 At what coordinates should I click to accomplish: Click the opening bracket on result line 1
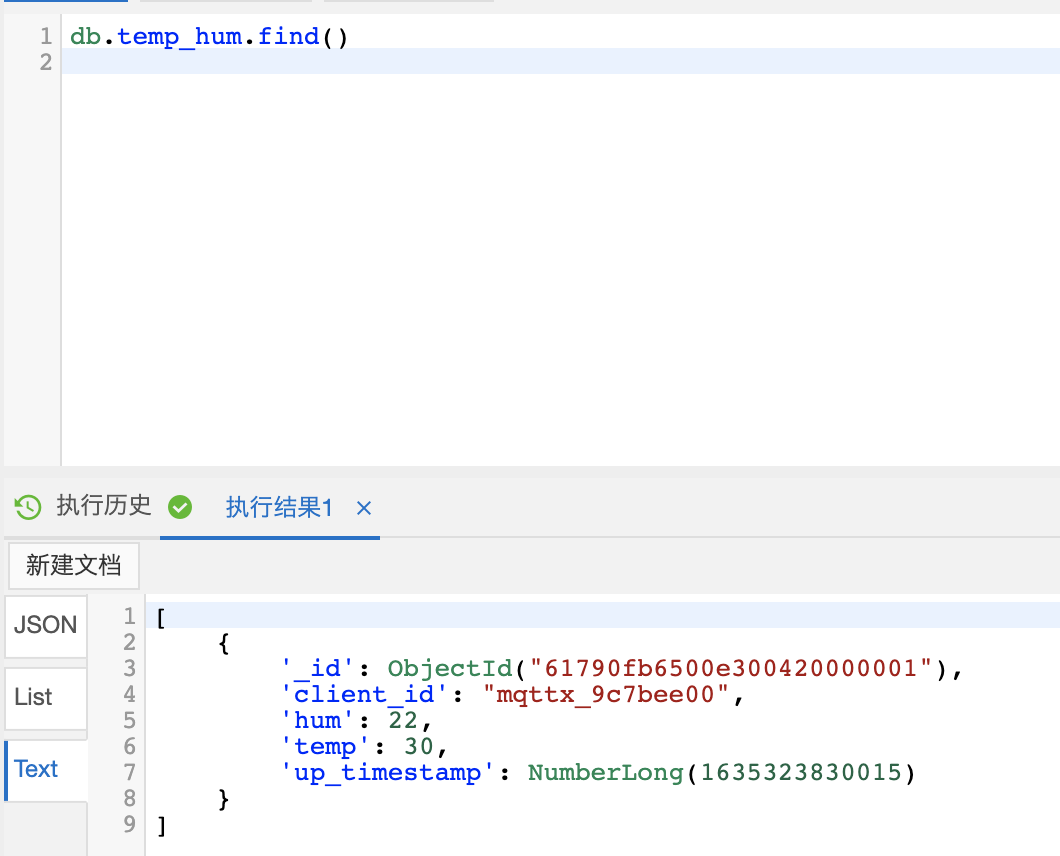161,617
